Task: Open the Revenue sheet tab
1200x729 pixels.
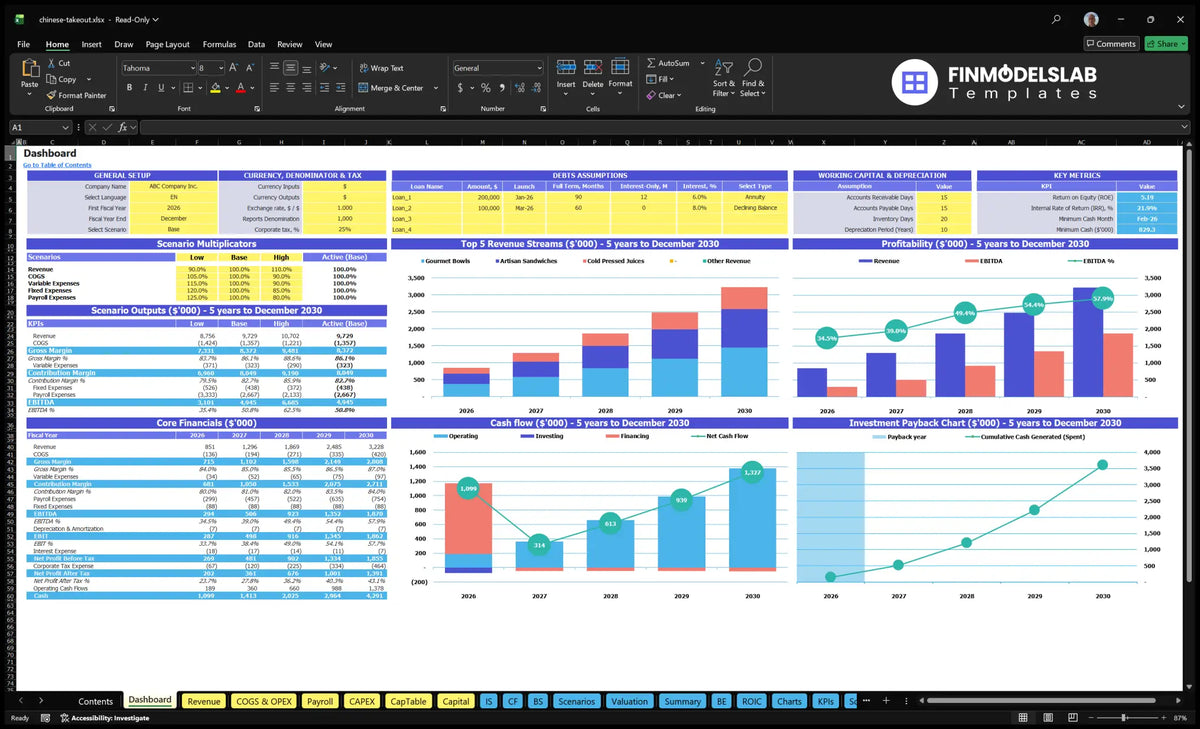Action: 204,701
